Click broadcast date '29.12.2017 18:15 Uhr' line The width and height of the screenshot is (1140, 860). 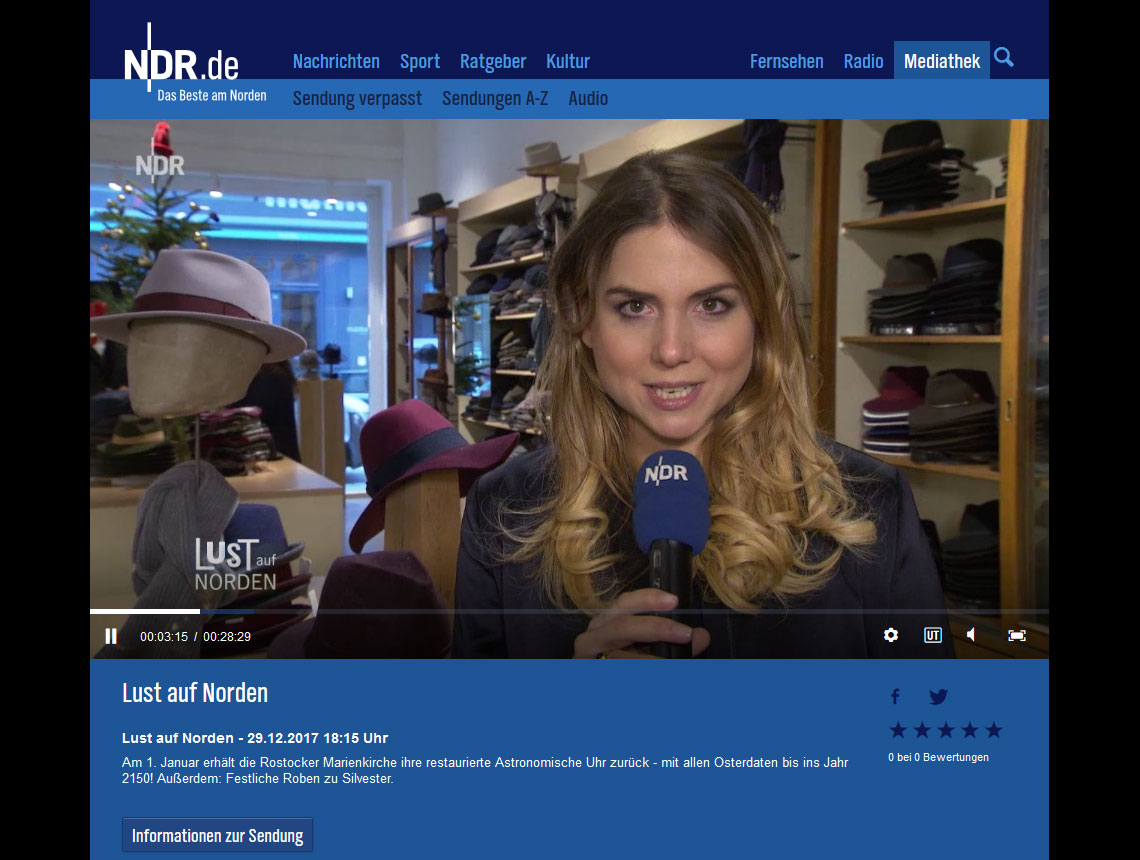click(x=255, y=738)
